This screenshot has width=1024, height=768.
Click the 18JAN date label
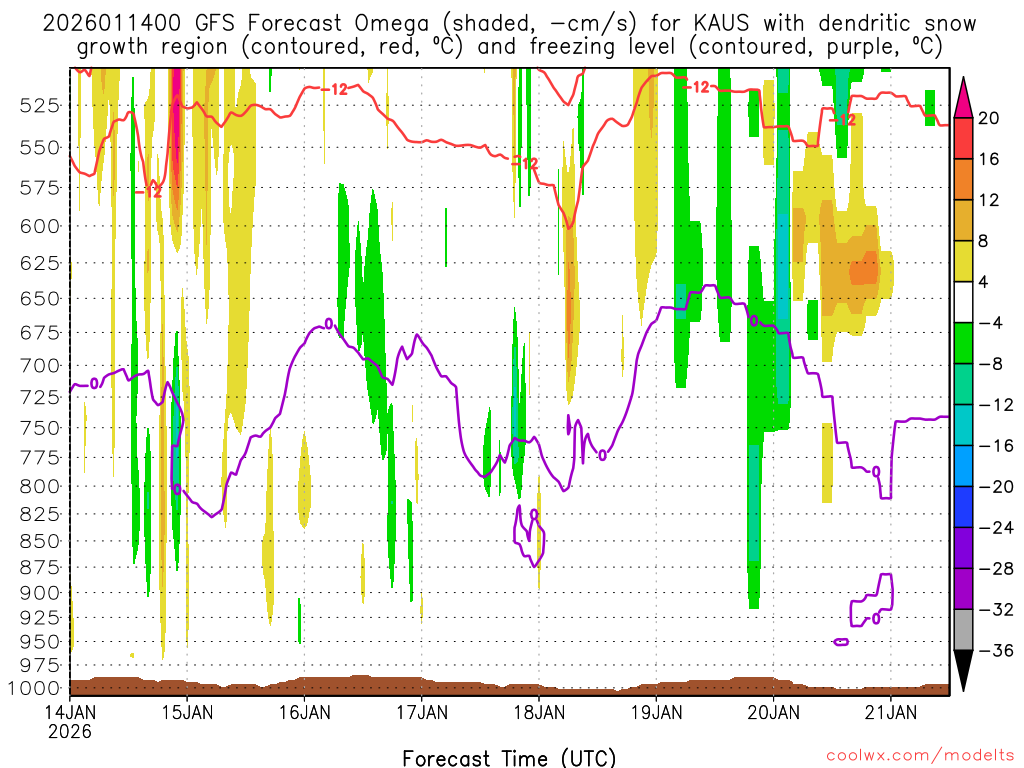(x=539, y=712)
